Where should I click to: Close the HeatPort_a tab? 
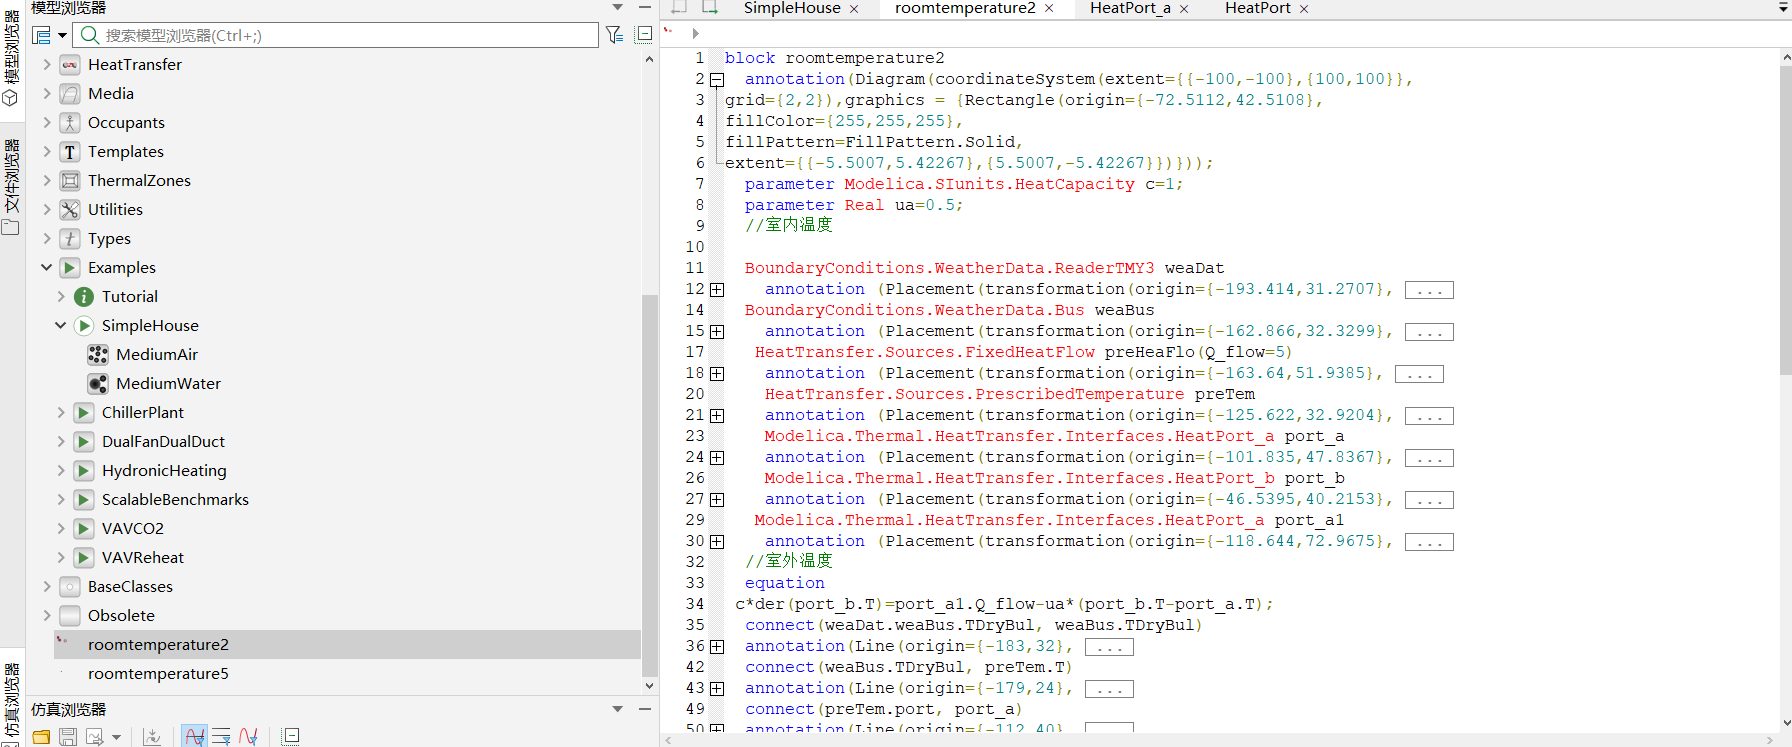(1184, 9)
